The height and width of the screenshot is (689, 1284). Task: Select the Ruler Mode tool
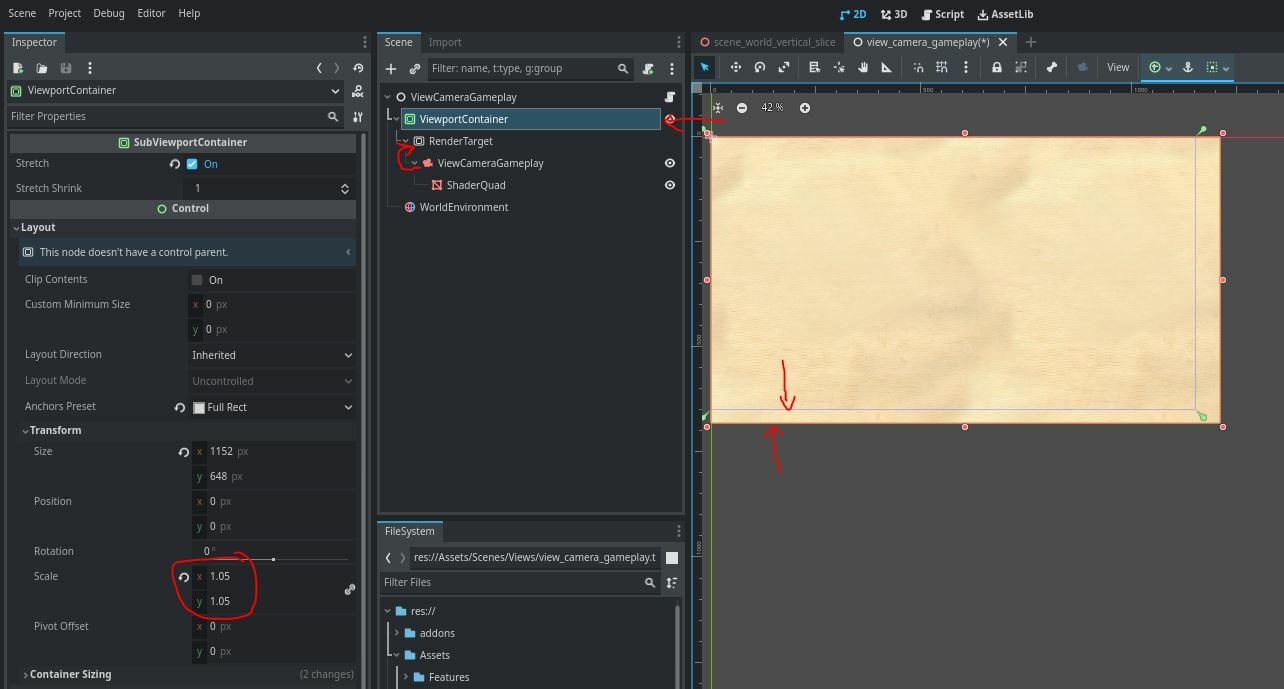coord(887,67)
